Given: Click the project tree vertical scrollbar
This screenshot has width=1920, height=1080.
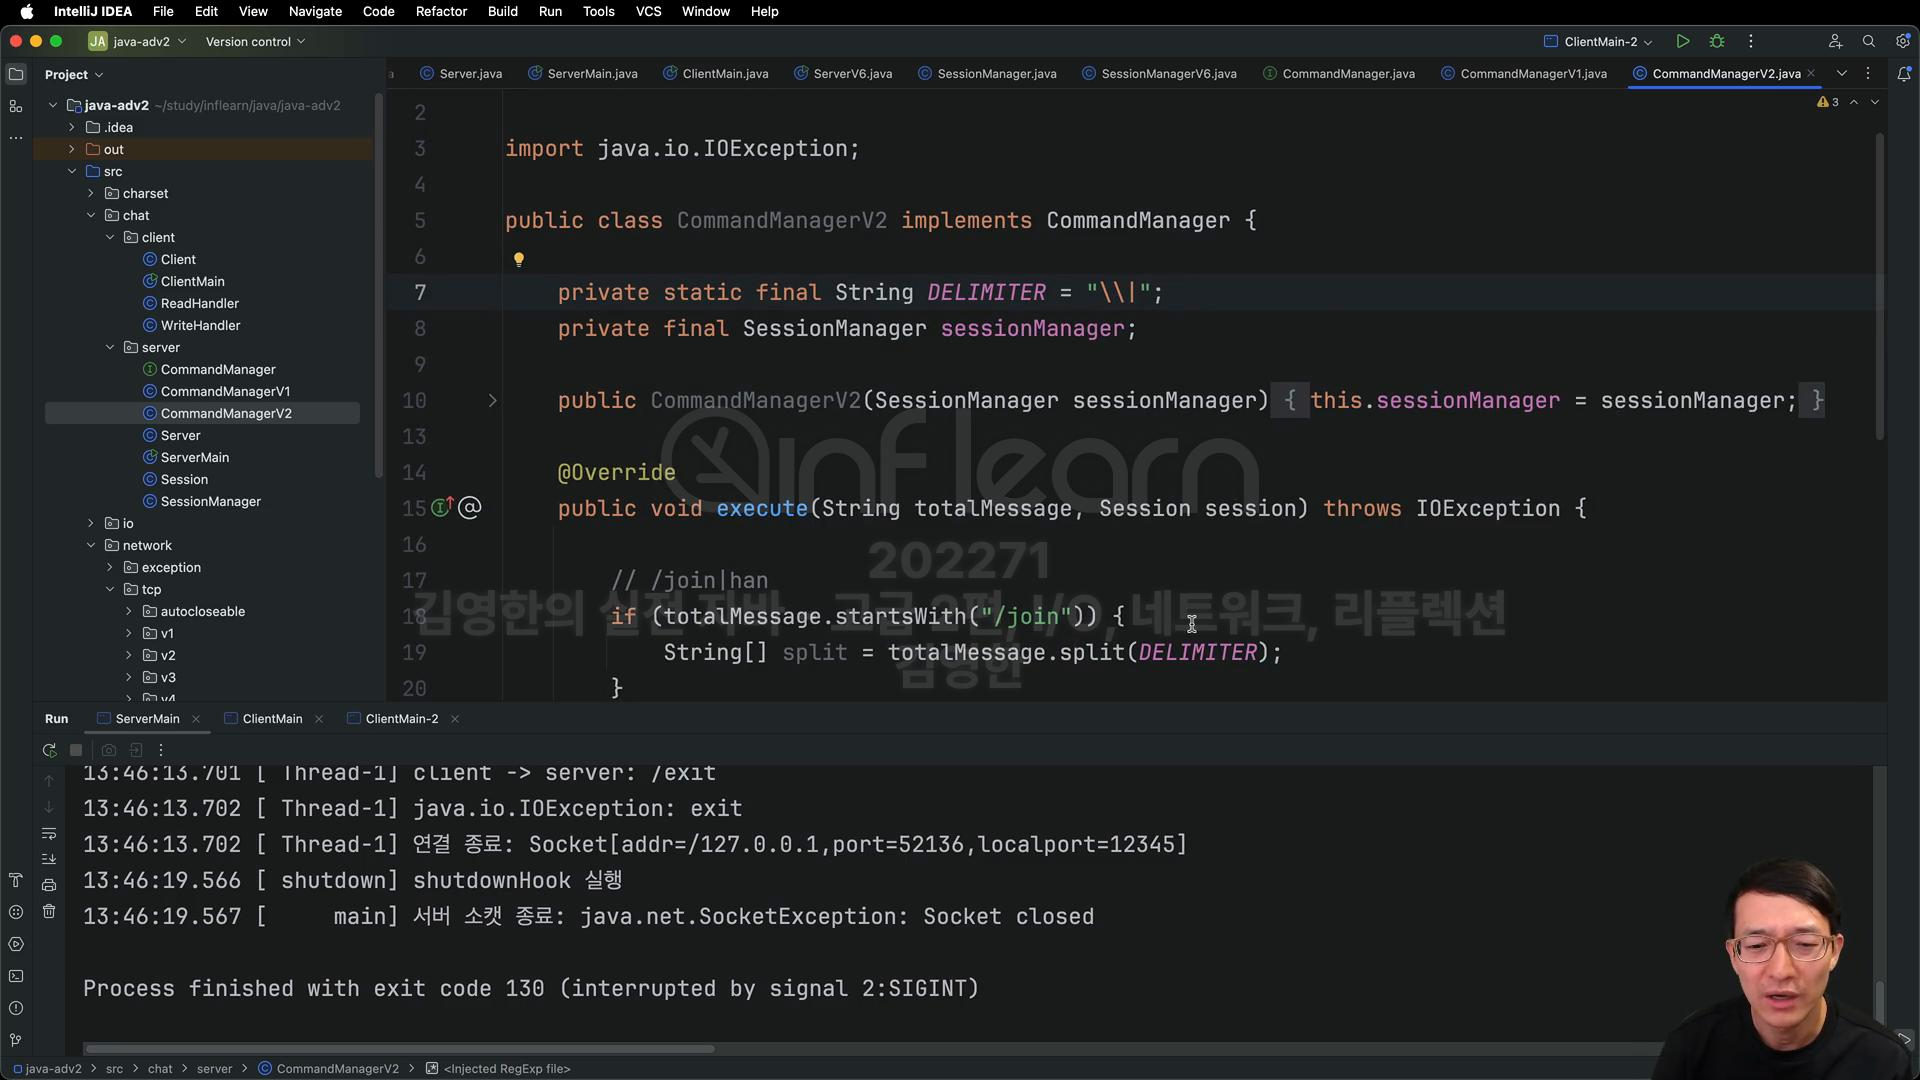Looking at the screenshot, I should click(x=378, y=285).
